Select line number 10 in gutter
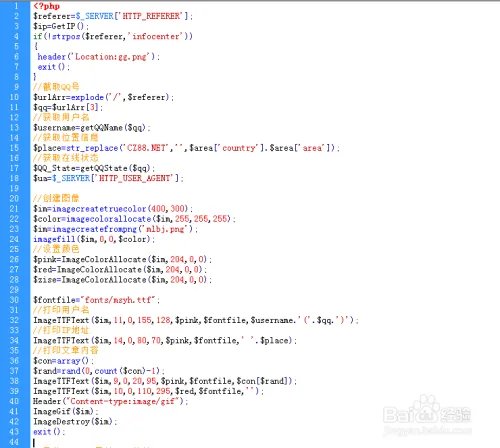 [x=14, y=97]
